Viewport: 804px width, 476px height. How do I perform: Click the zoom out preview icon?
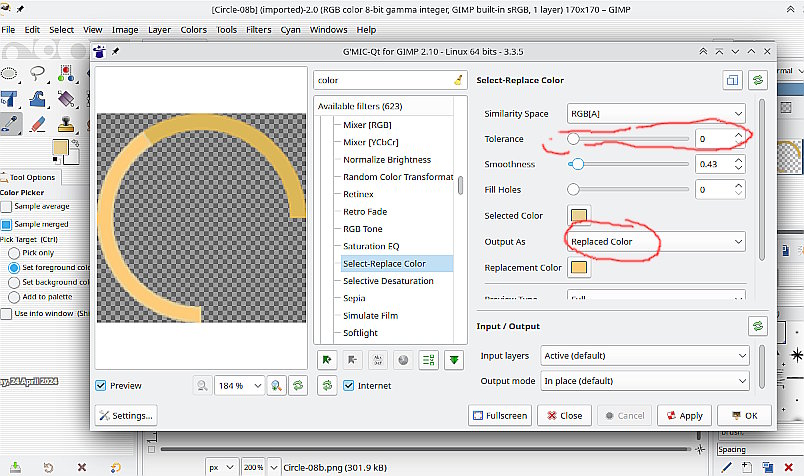coord(203,385)
